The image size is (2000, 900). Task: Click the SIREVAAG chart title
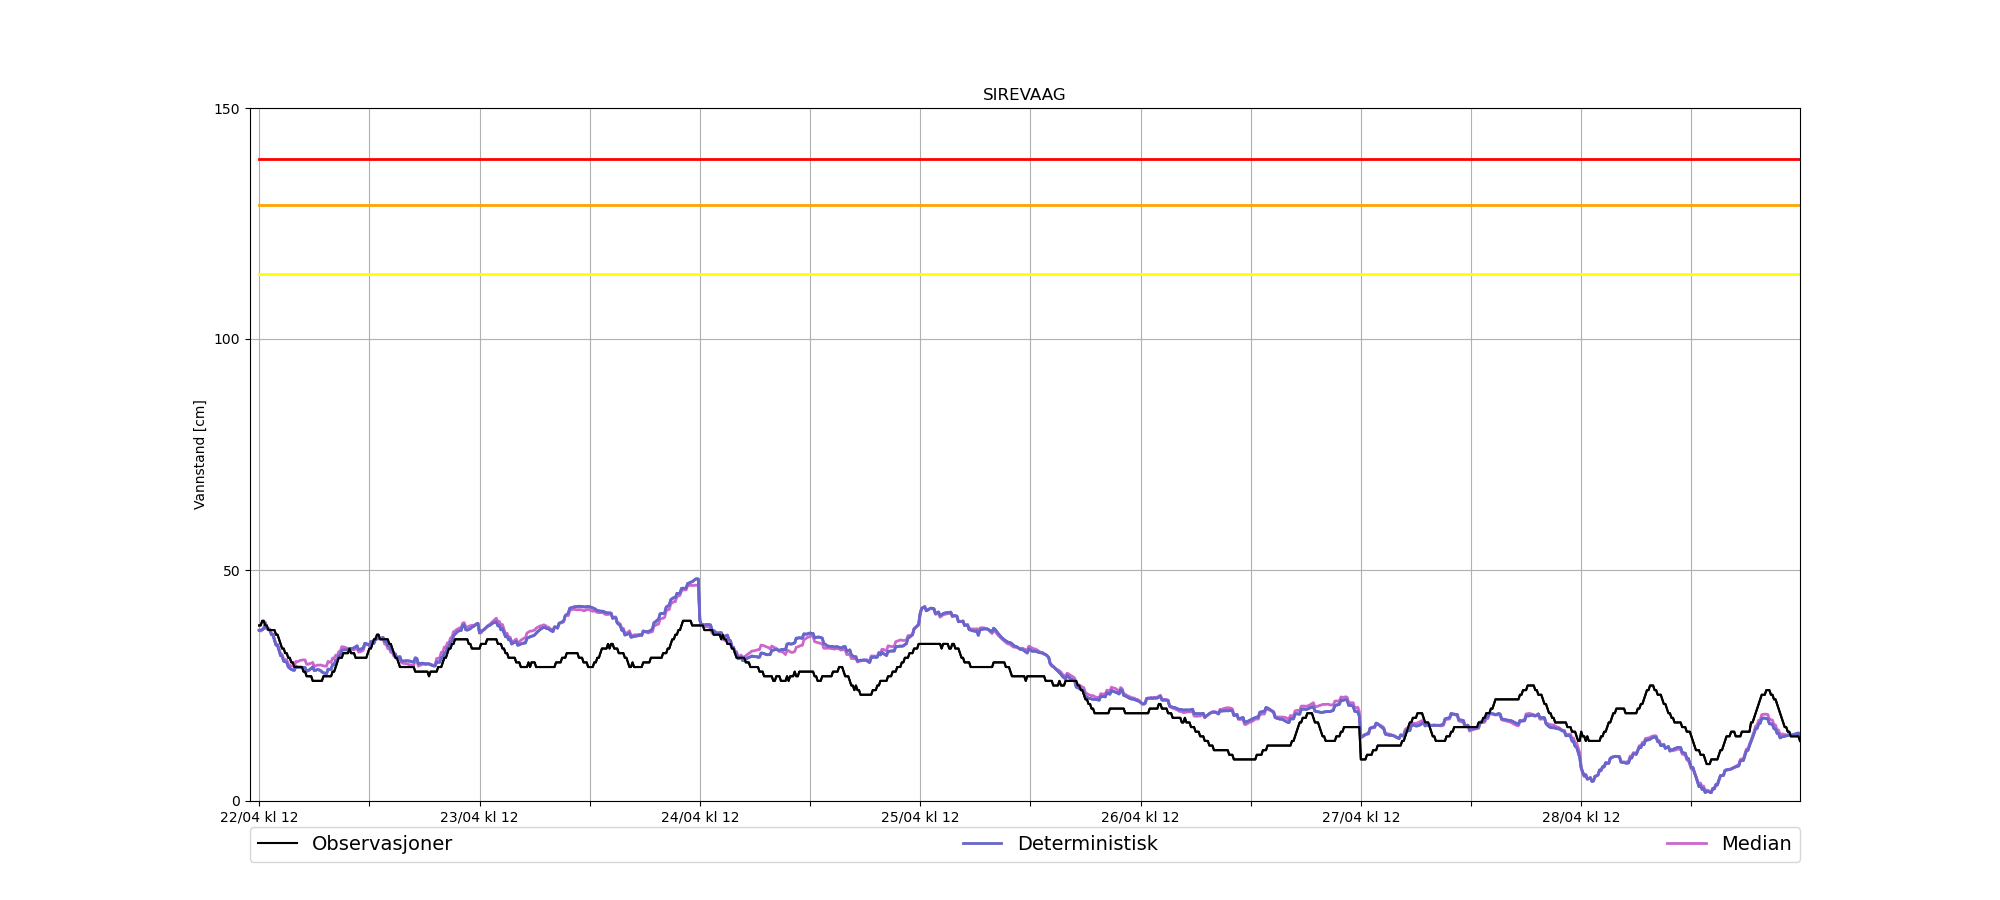pyautogui.click(x=1024, y=95)
